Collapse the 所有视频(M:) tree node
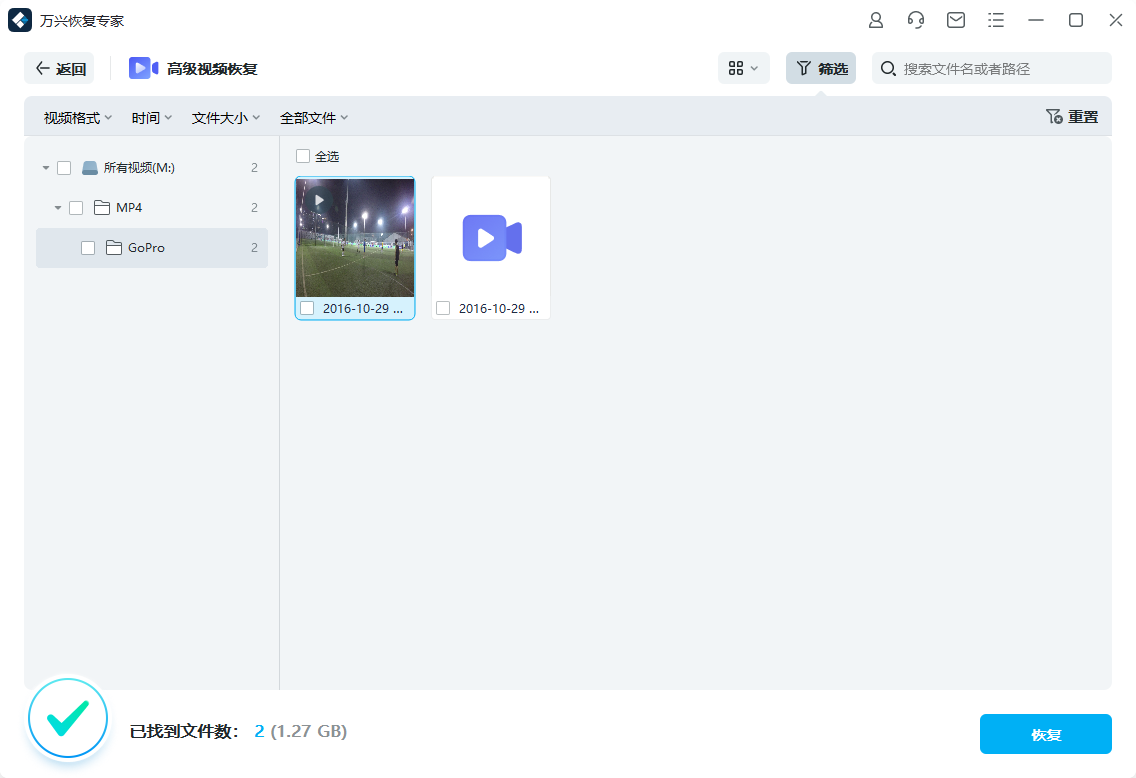1136x778 pixels. [x=45, y=167]
